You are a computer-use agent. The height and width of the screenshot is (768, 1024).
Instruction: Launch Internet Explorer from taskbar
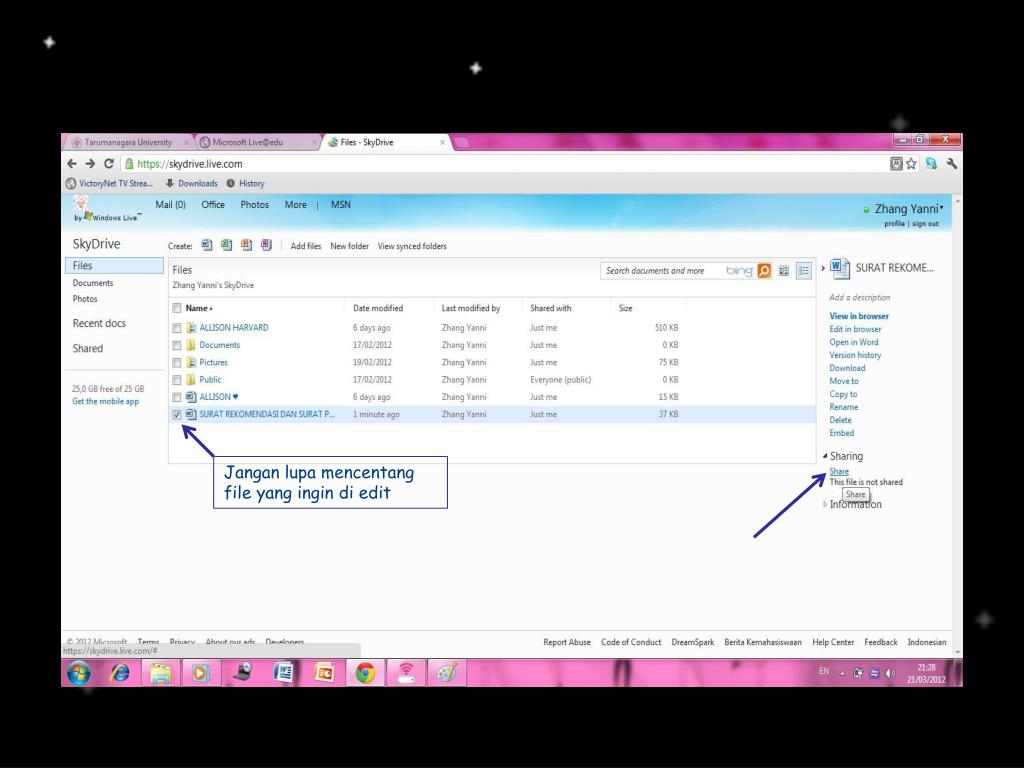pos(120,673)
